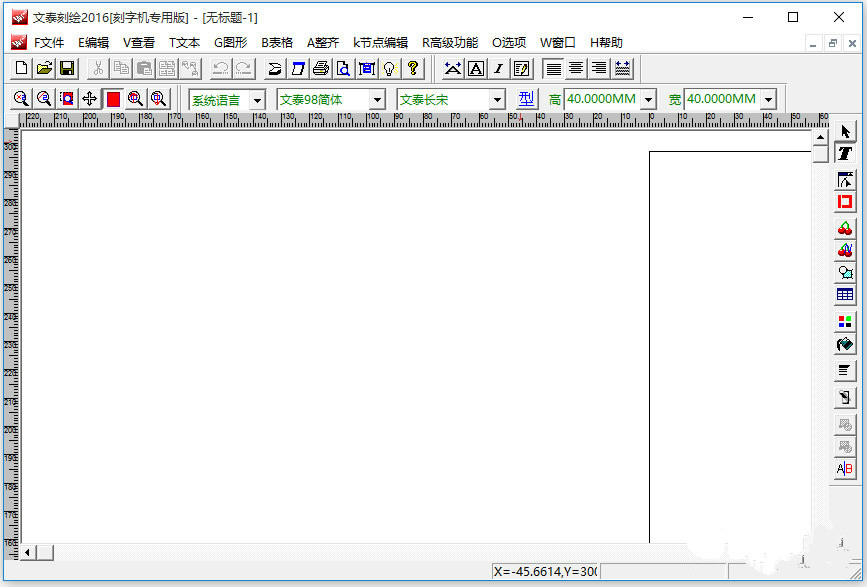This screenshot has width=867, height=587.
Task: Click the blue 型 font style button
Action: pyautogui.click(x=526, y=99)
